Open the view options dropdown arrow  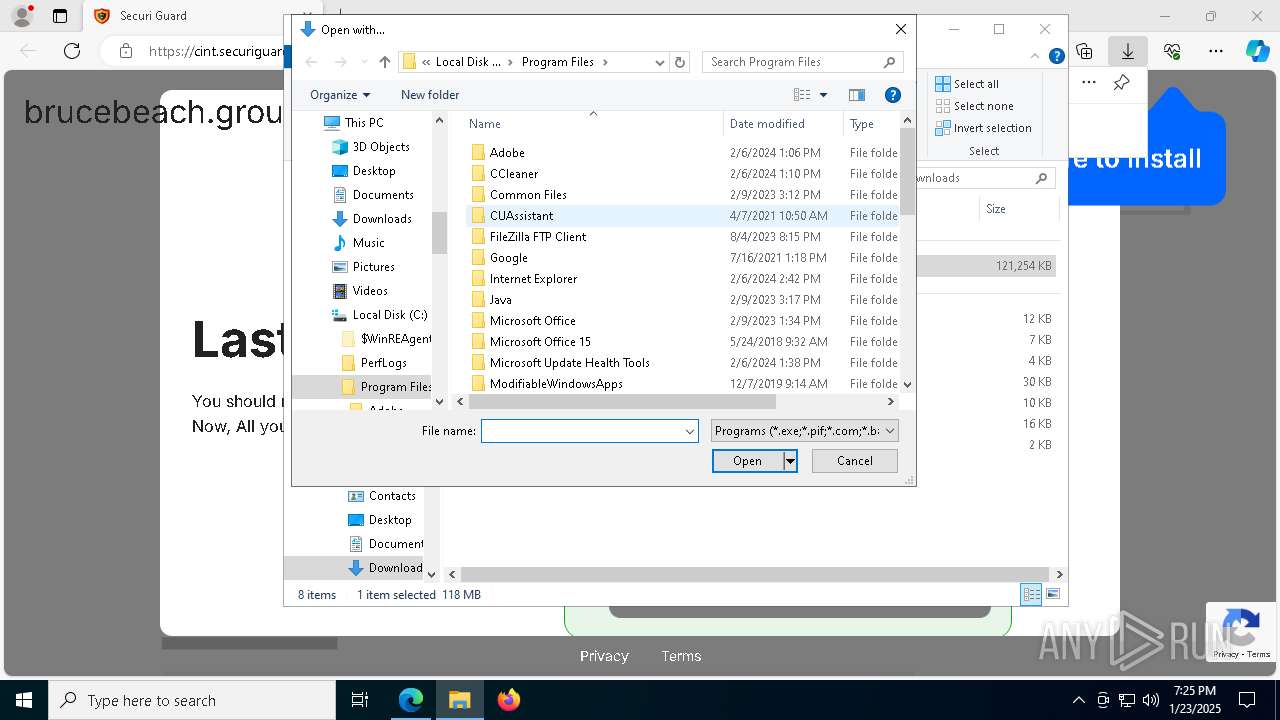click(x=824, y=95)
